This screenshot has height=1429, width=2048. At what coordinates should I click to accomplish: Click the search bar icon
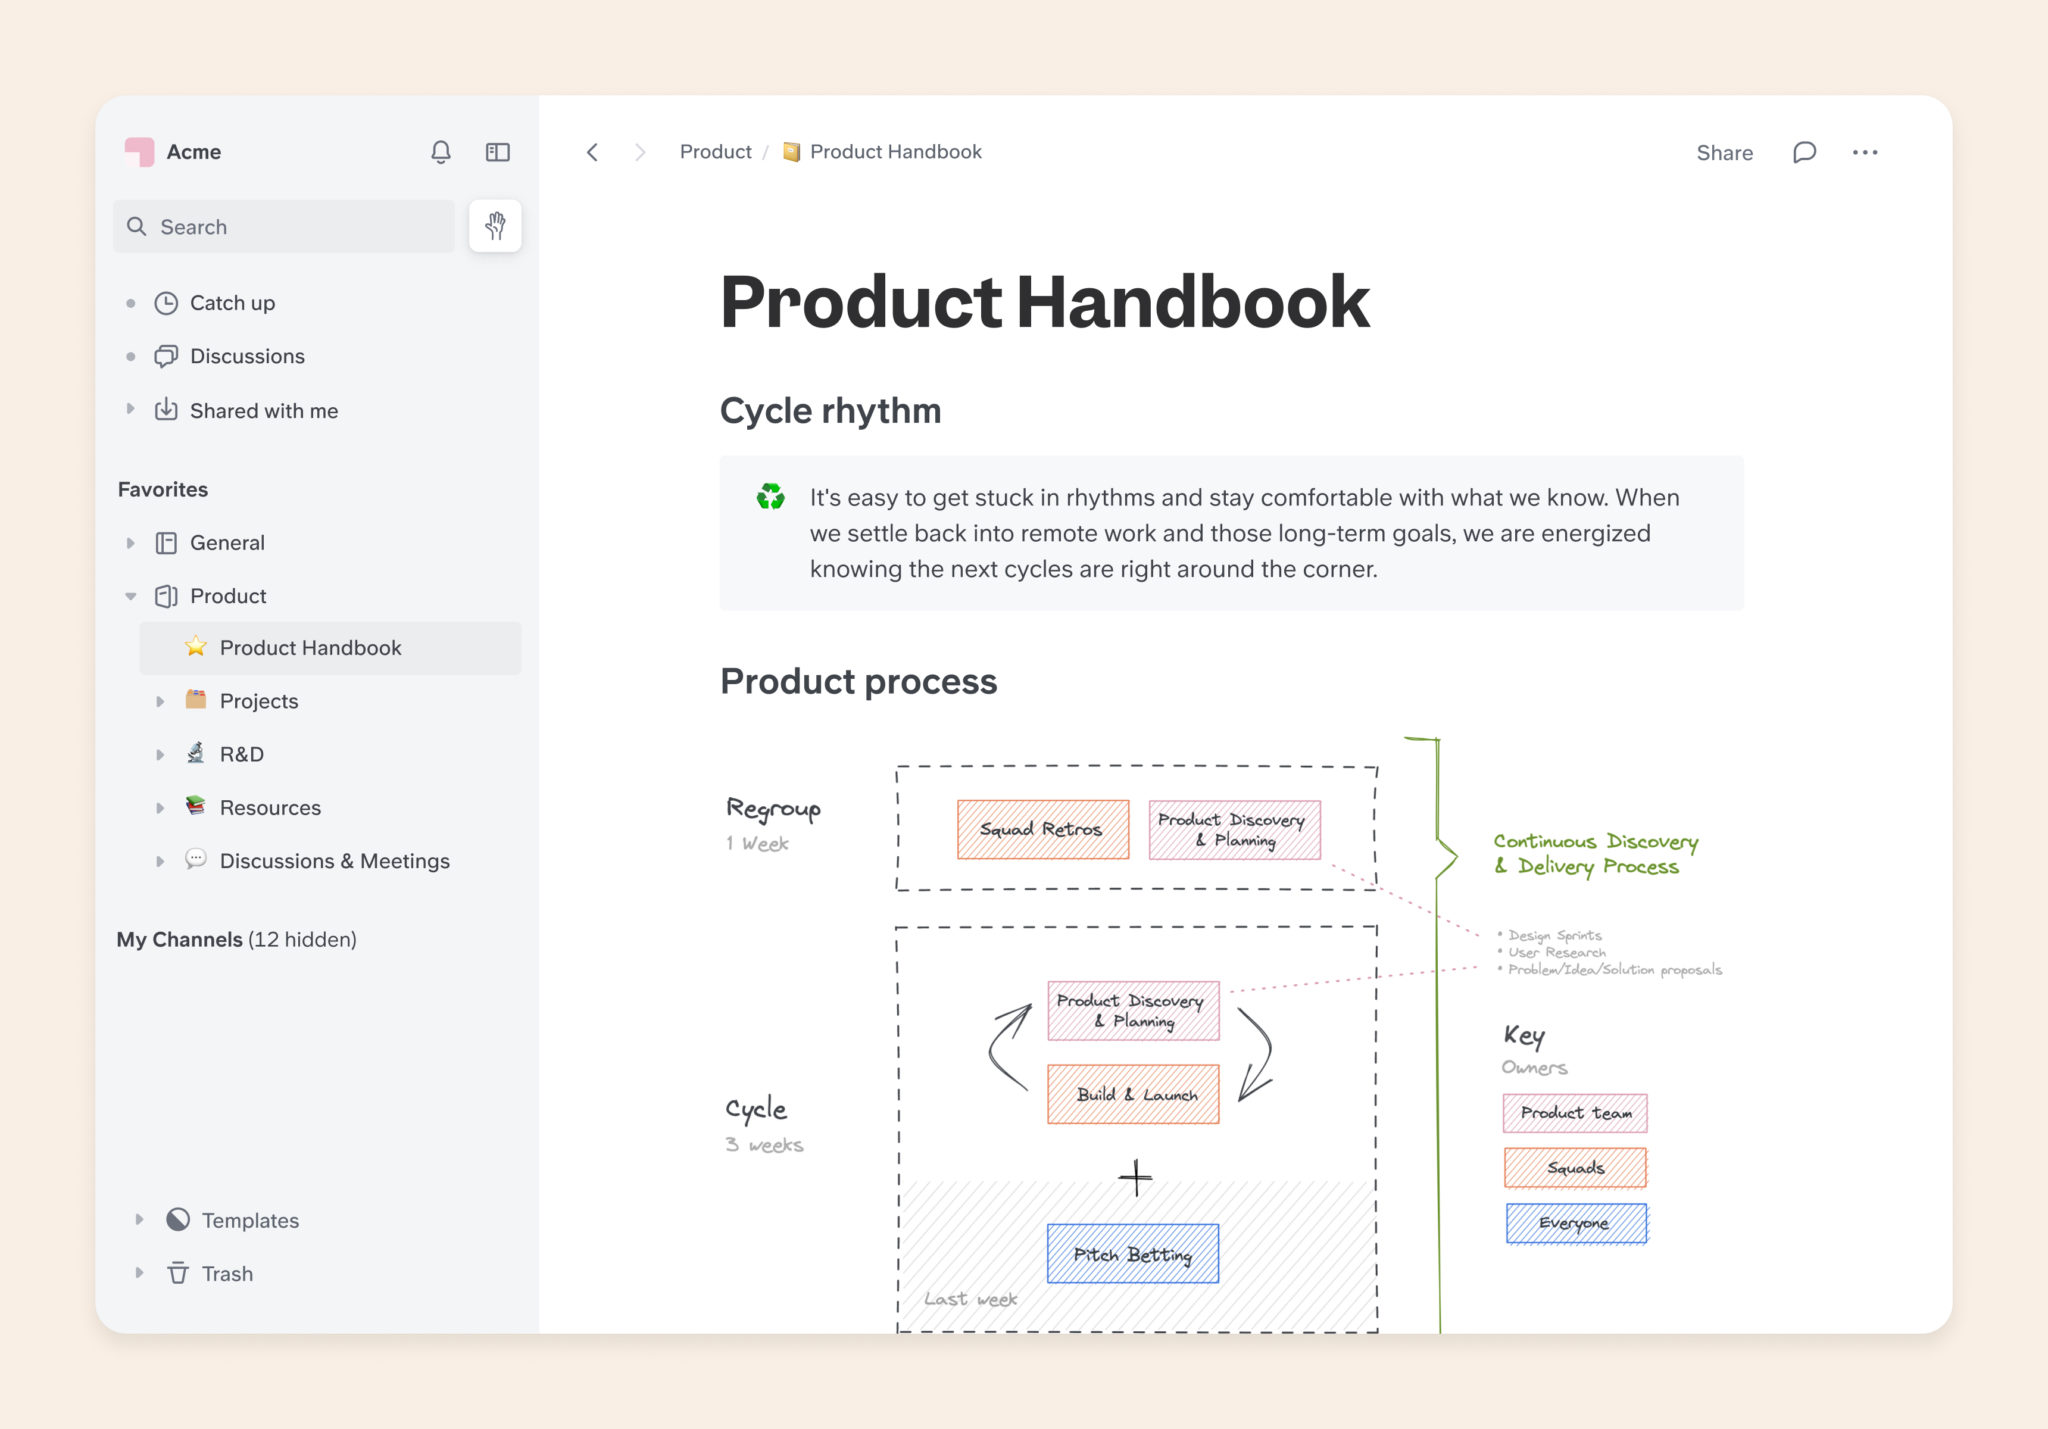(x=137, y=226)
